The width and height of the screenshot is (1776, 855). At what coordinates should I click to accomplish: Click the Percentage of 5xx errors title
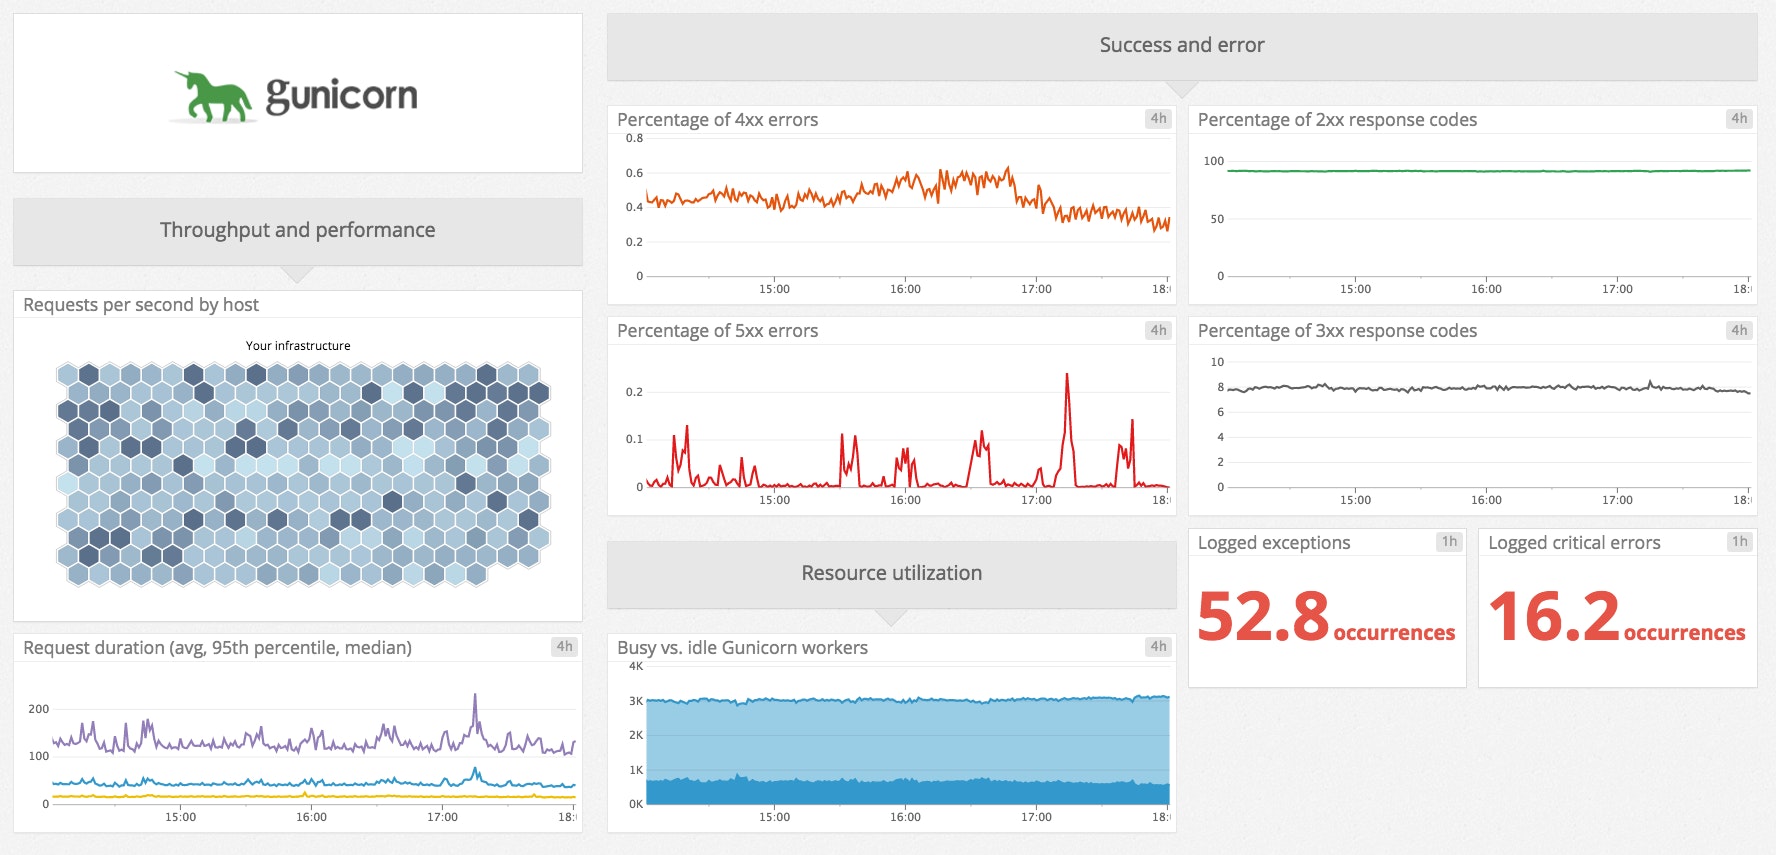point(717,331)
